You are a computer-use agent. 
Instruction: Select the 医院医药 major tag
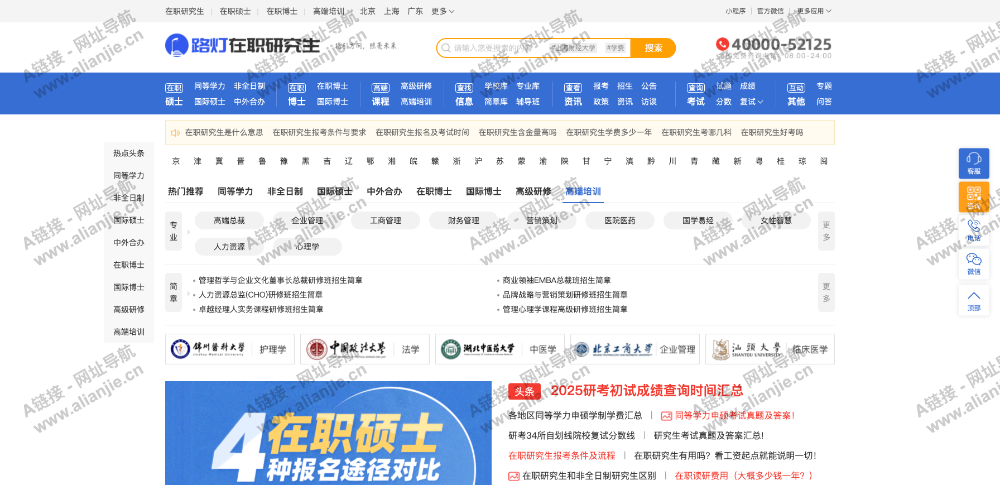[620, 221]
